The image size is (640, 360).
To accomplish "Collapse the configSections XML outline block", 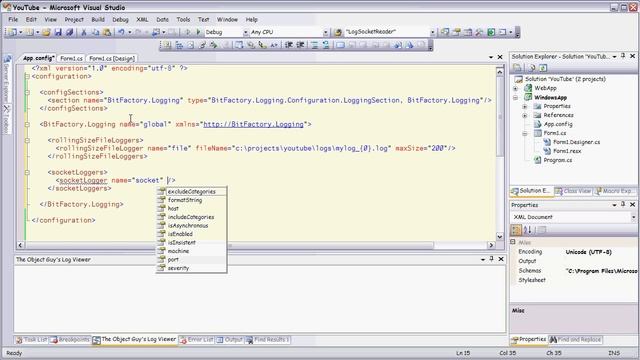I will click(x=27, y=92).
